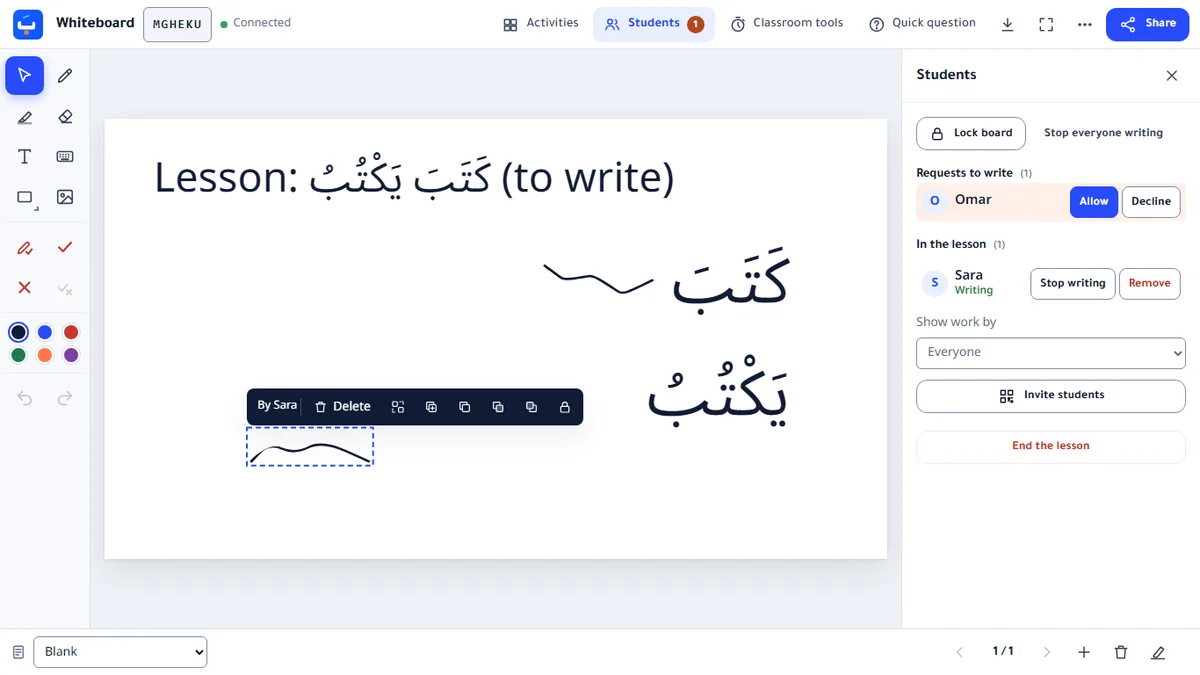Click the 1/1 page indicator
Image resolution: width=1200 pixels, height=675 pixels.
[1003, 652]
